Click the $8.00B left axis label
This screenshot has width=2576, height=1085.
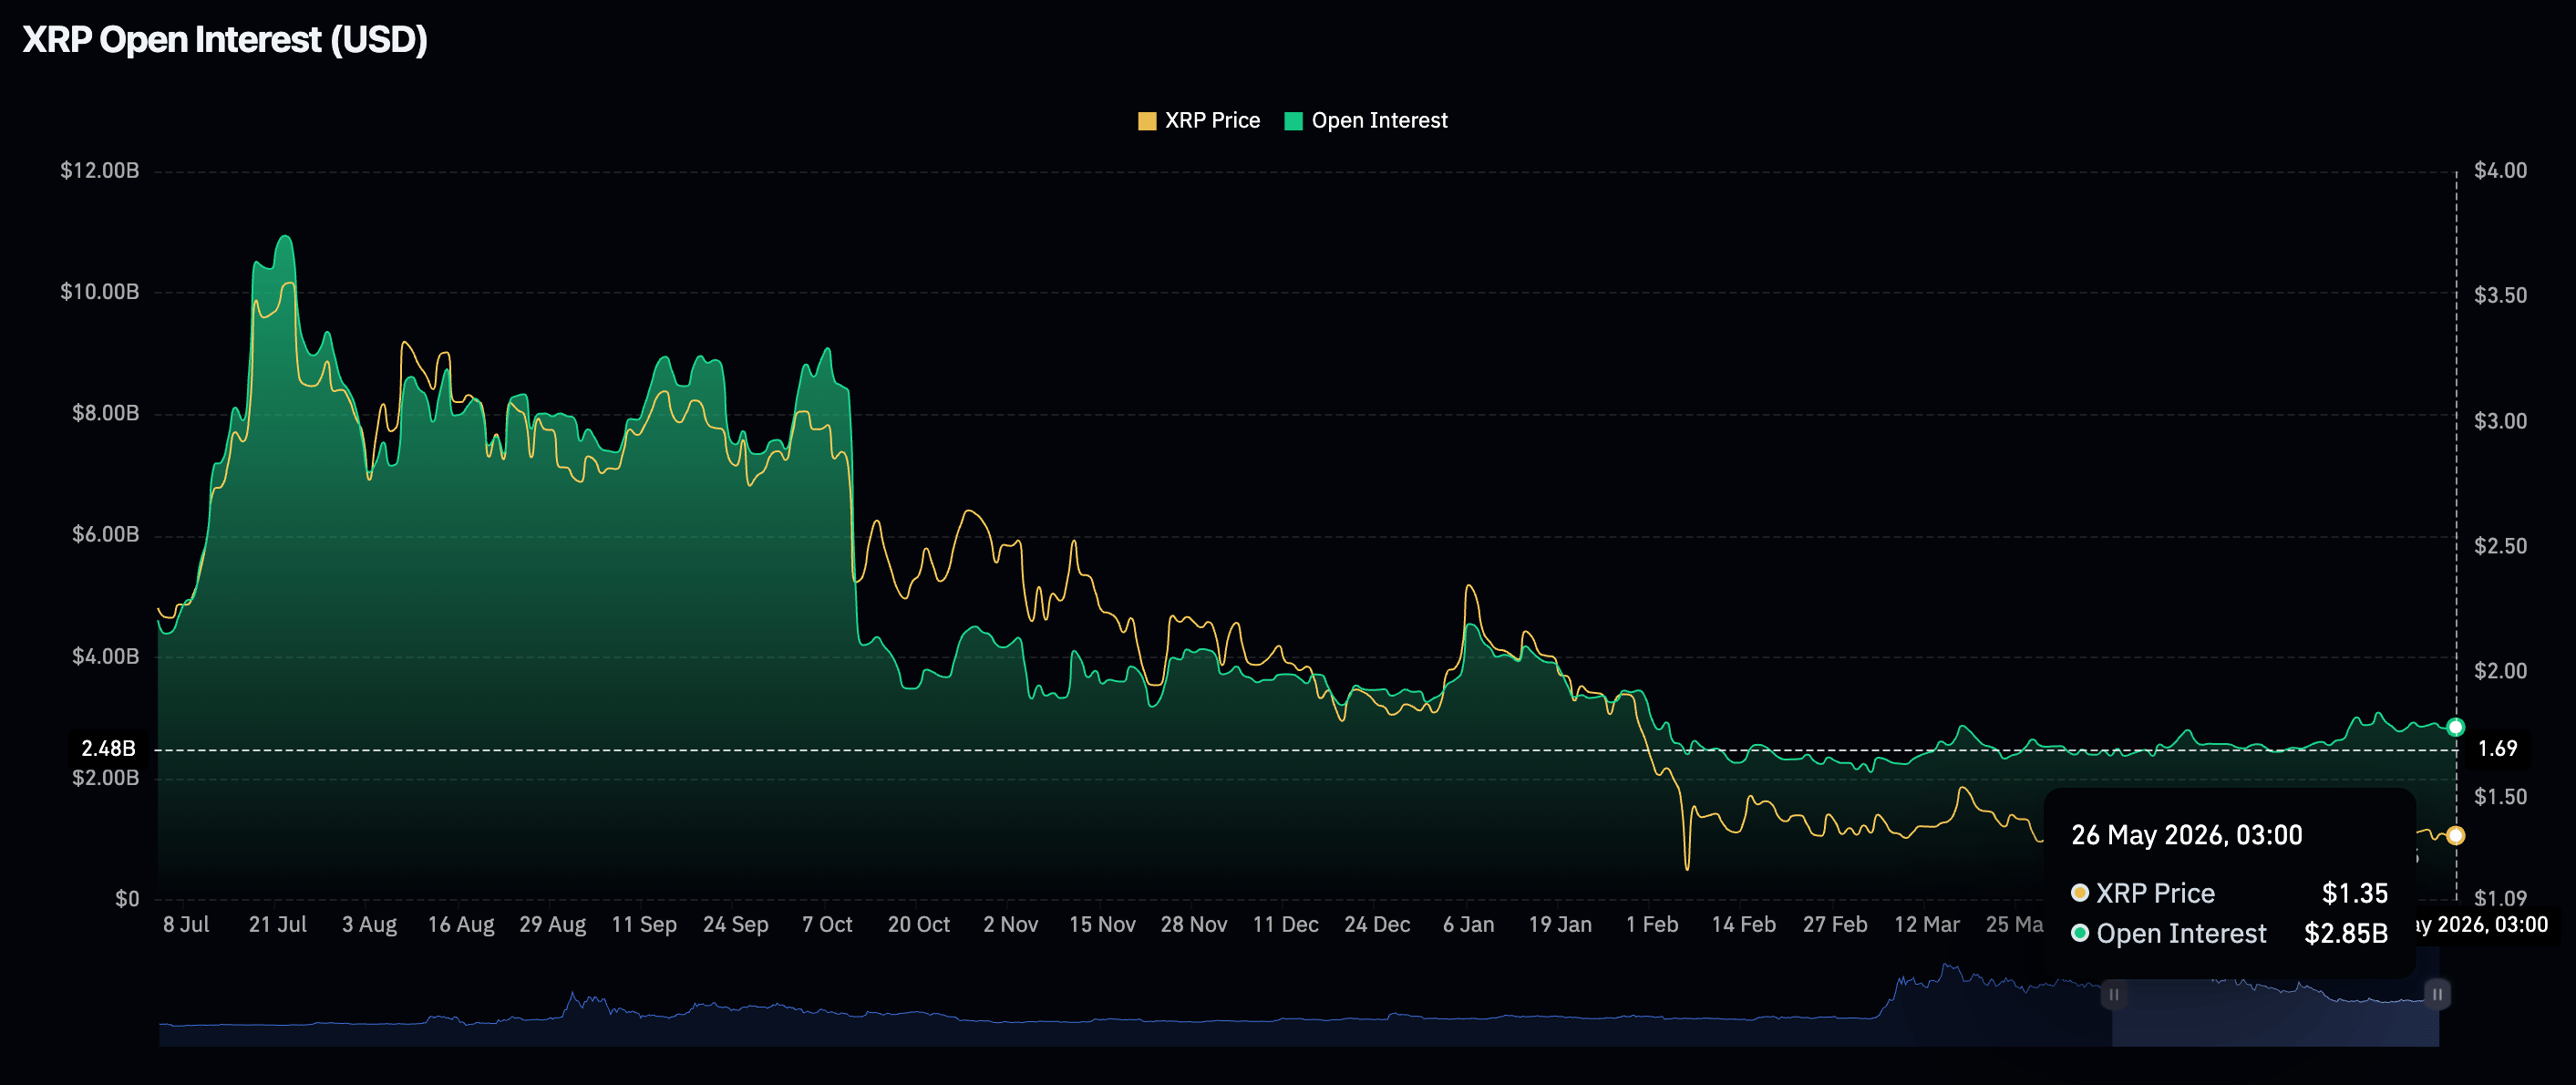105,413
